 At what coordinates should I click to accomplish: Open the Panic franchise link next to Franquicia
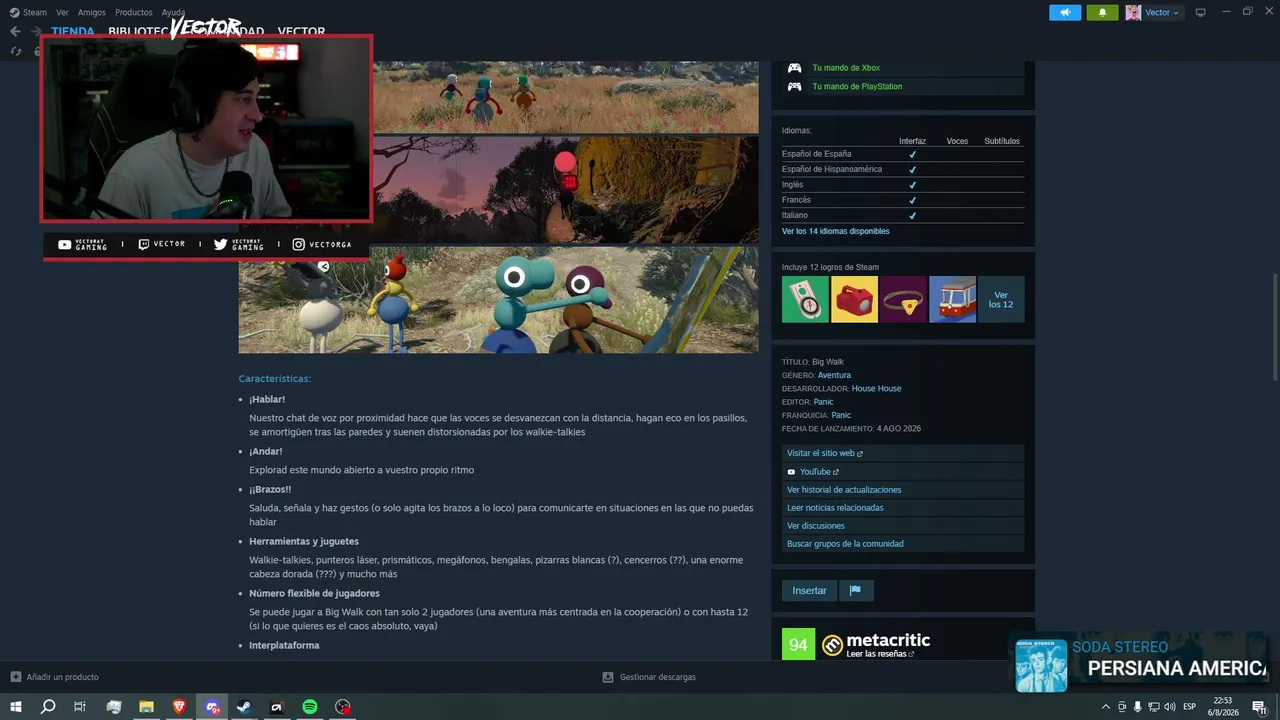click(x=841, y=415)
